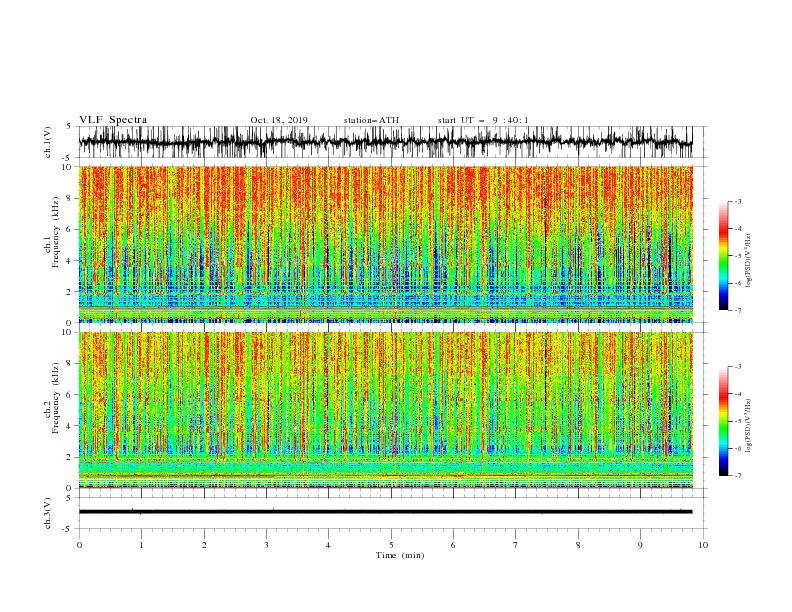Click the ch.2 color bar "log(PSD)(V²/Hz)" label
Image resolution: width=792 pixels, height=612 pixels.
(749, 425)
